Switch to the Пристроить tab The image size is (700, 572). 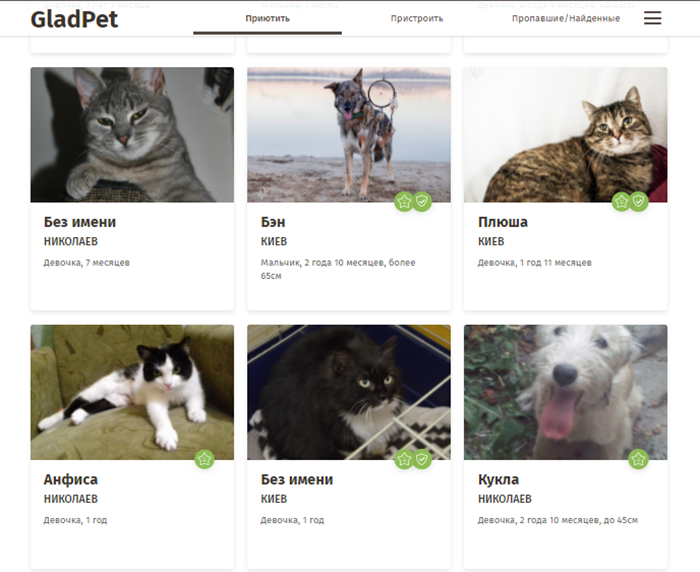click(x=417, y=19)
